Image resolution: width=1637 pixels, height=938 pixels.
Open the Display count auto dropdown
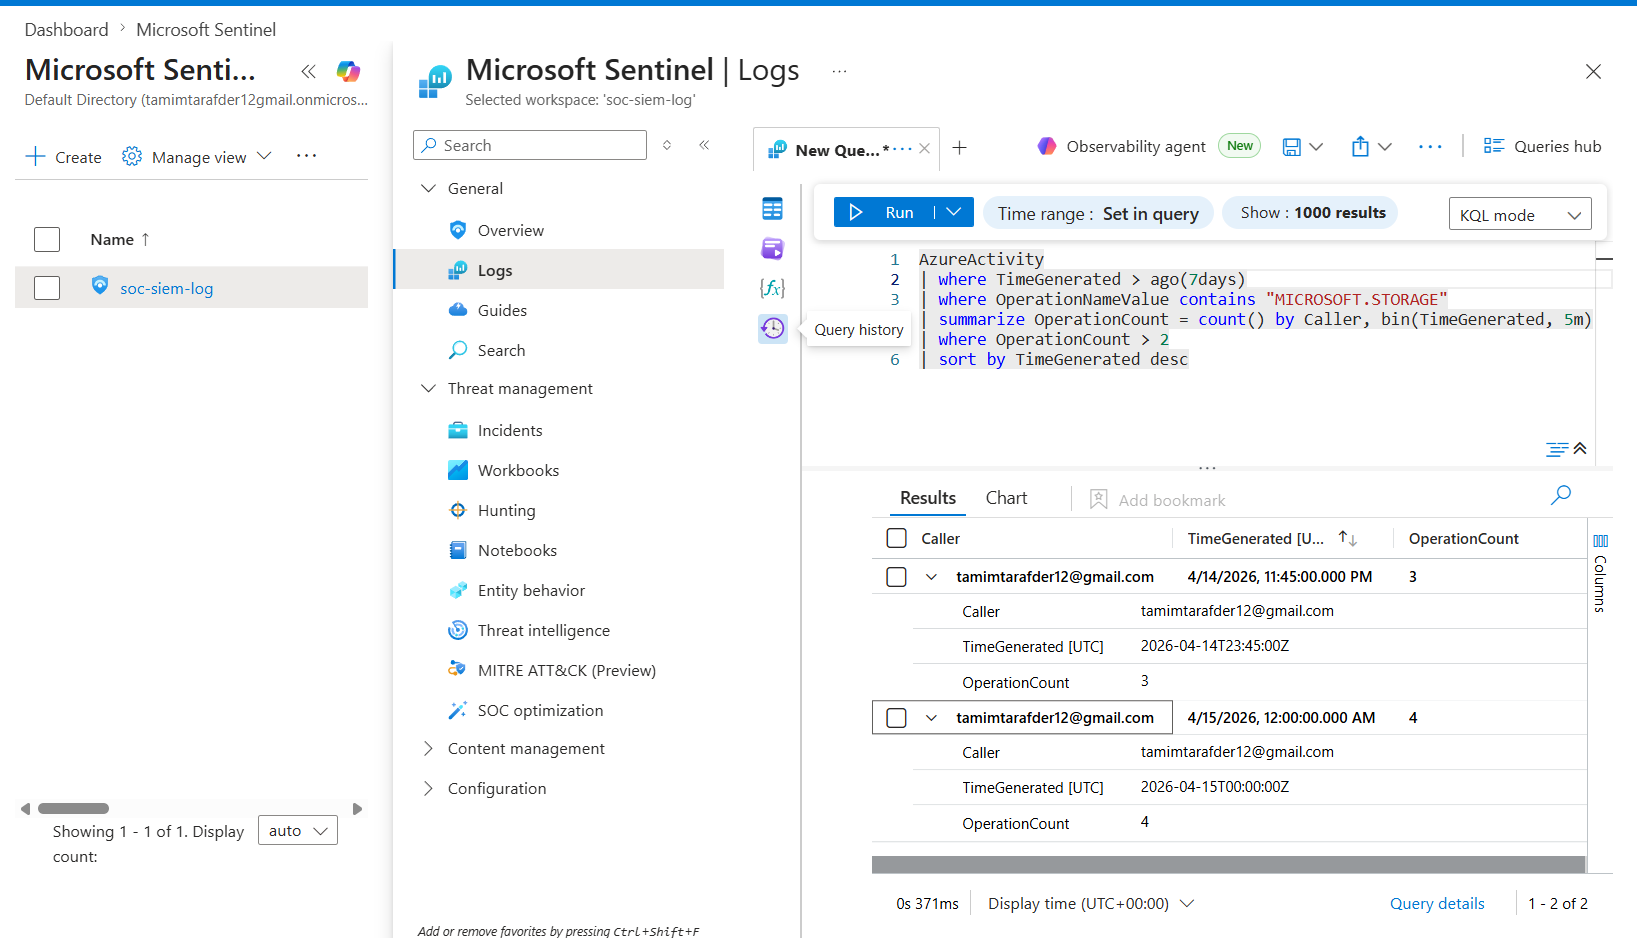click(x=298, y=830)
